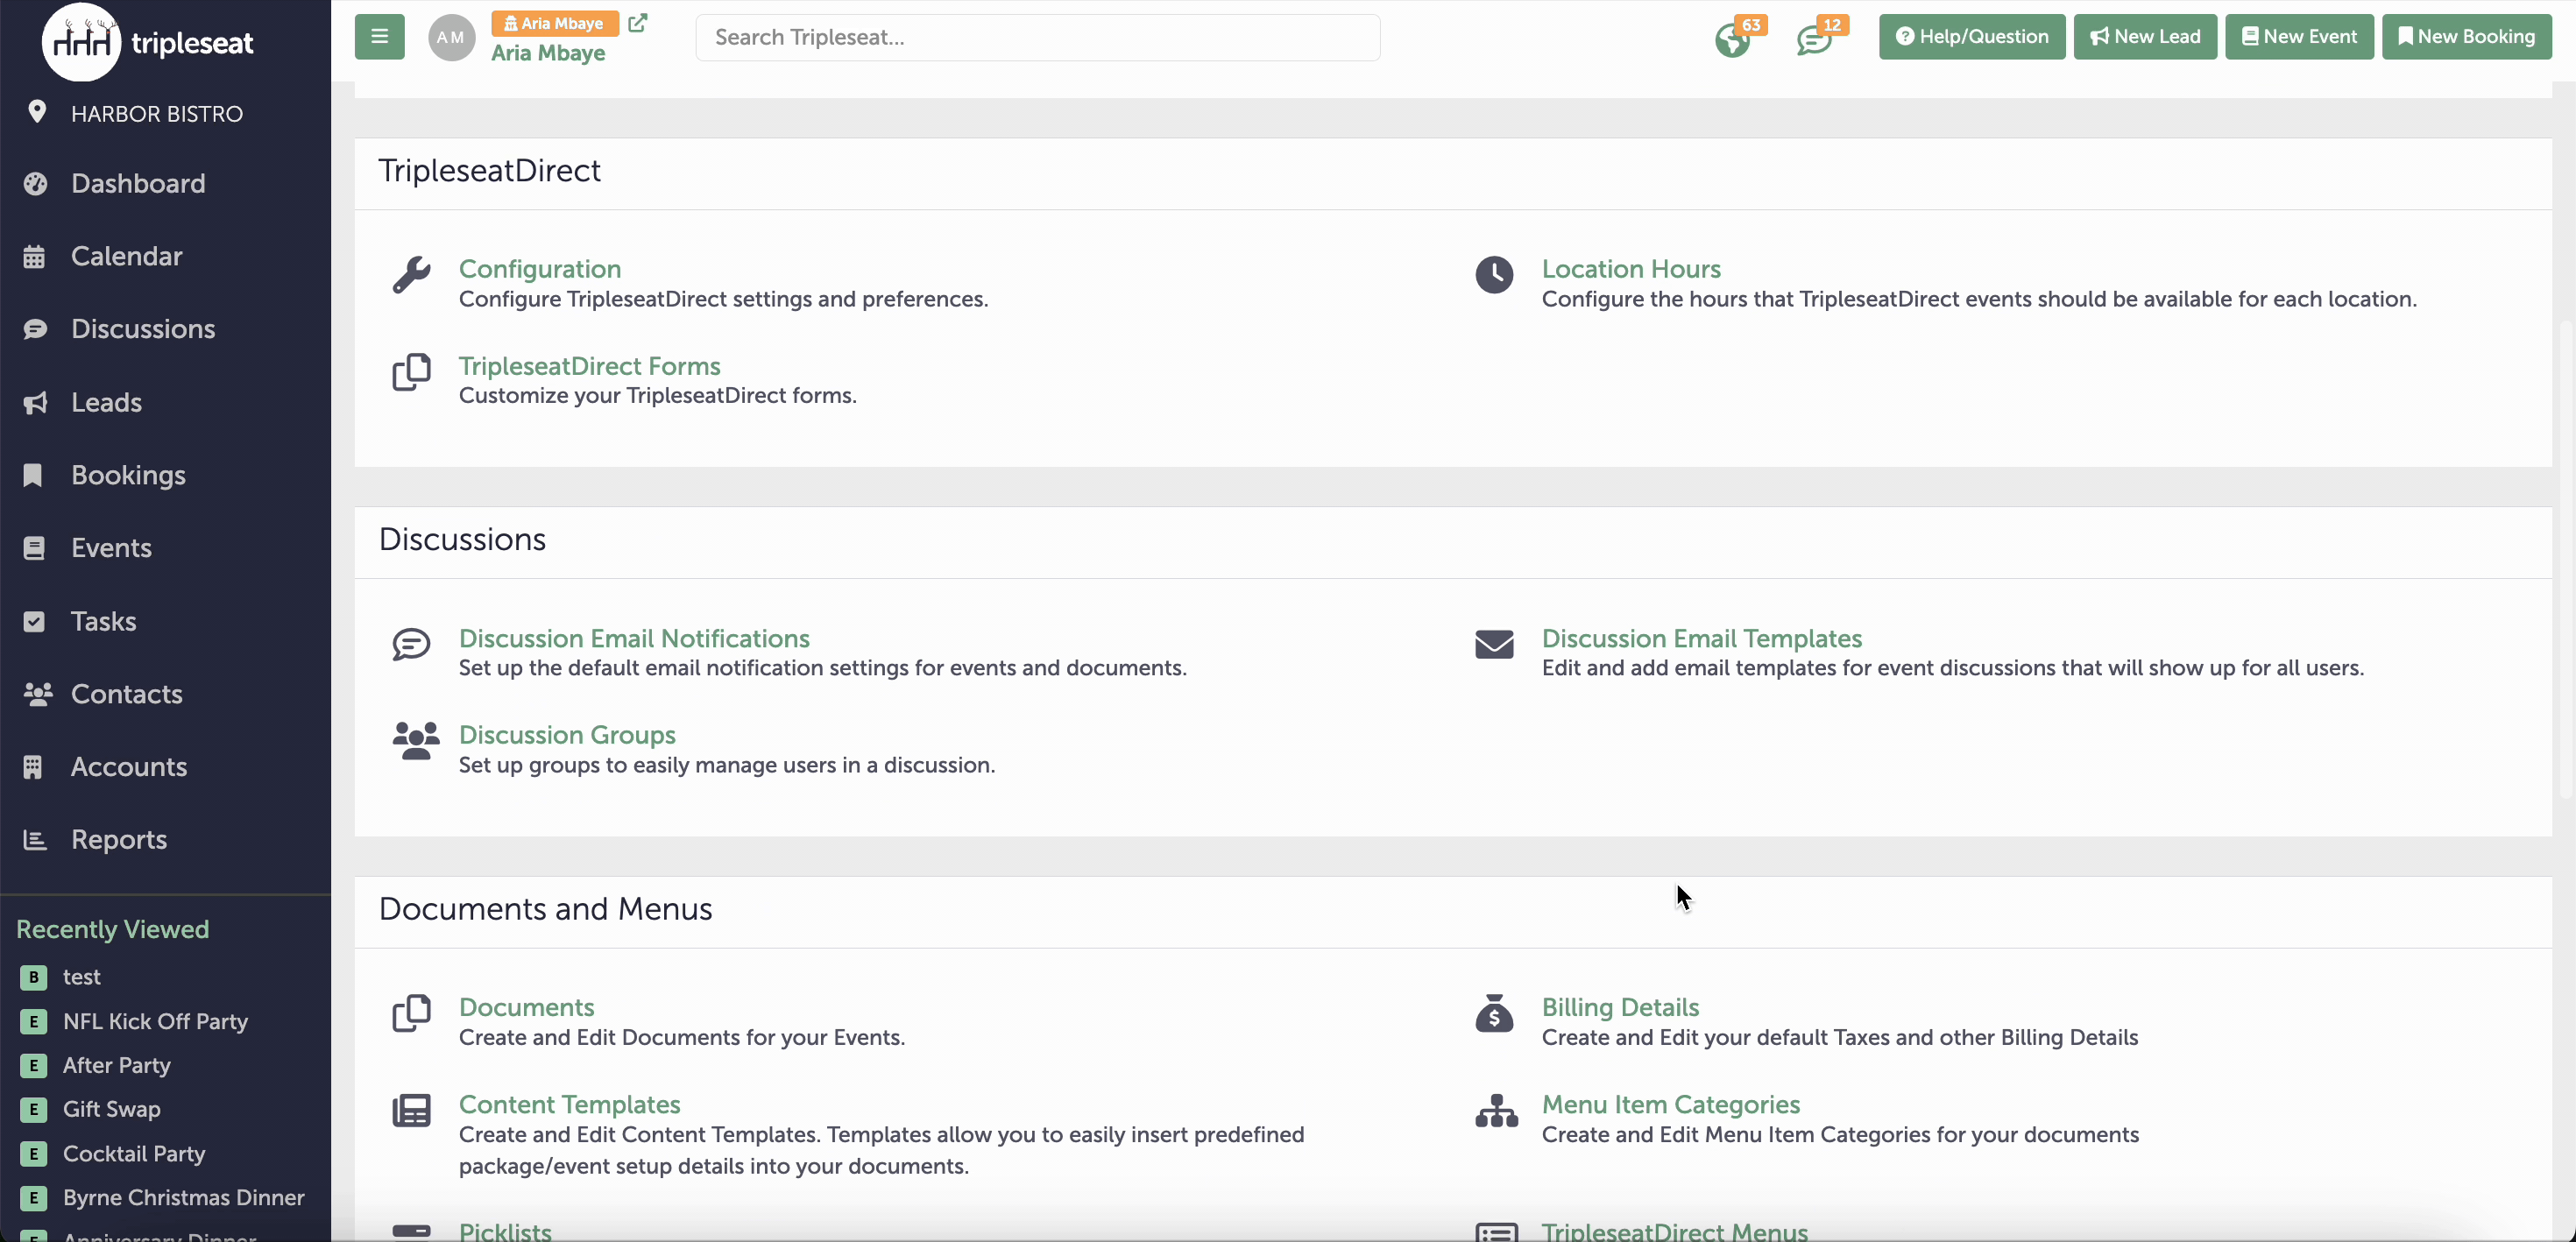Image resolution: width=2576 pixels, height=1242 pixels.
Task: Toggle the sidebar hamburger menu button
Action: [379, 37]
